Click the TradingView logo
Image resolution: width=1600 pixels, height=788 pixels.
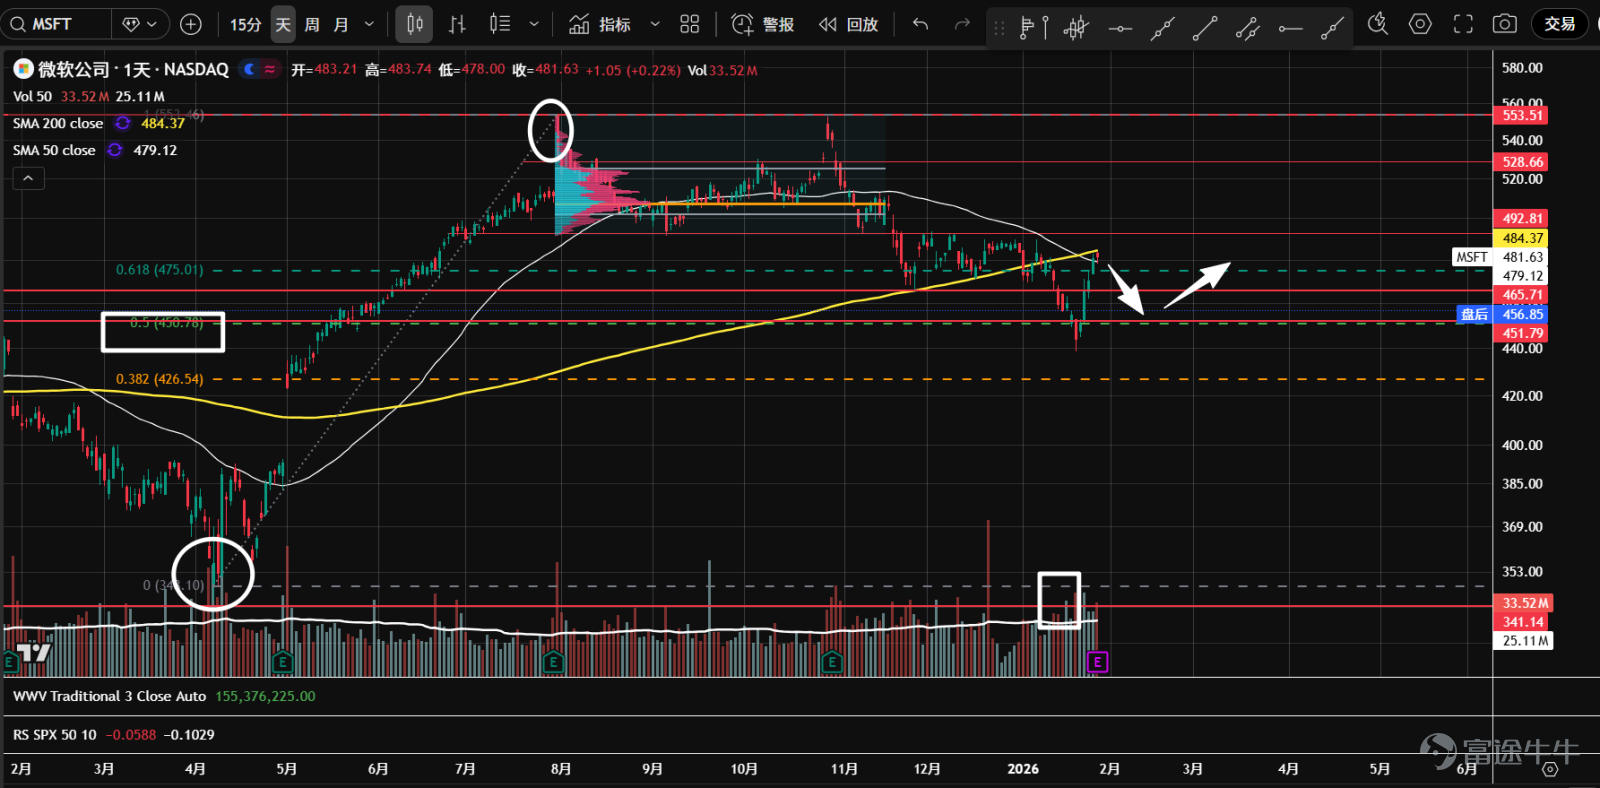34,653
